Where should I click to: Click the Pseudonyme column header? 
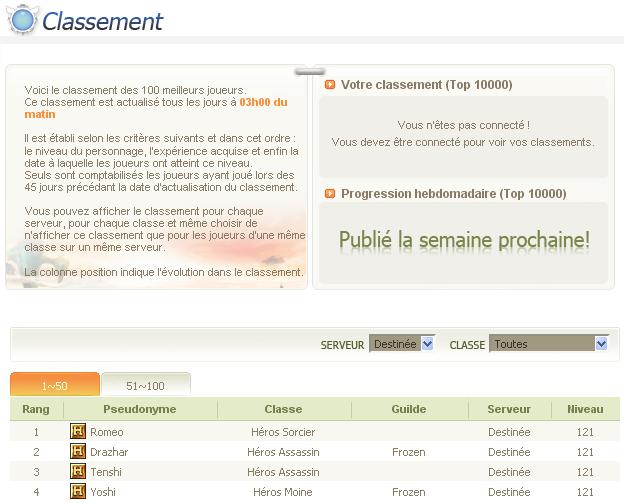[x=140, y=409]
